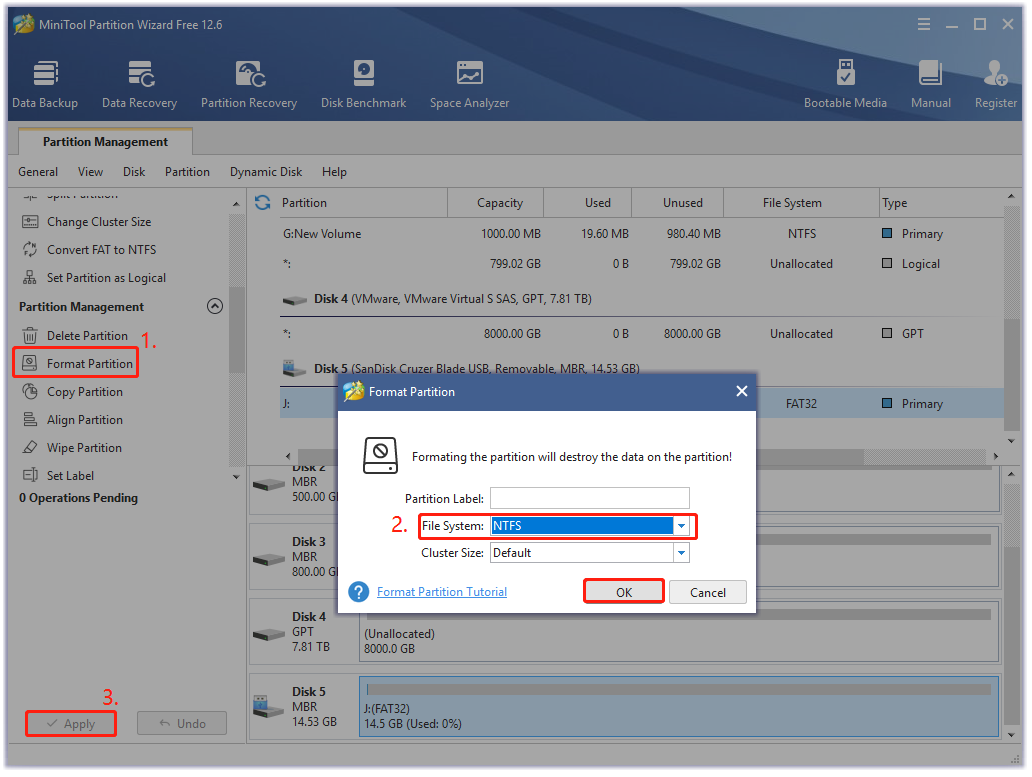
Task: Open the File System dropdown
Action: coord(681,526)
